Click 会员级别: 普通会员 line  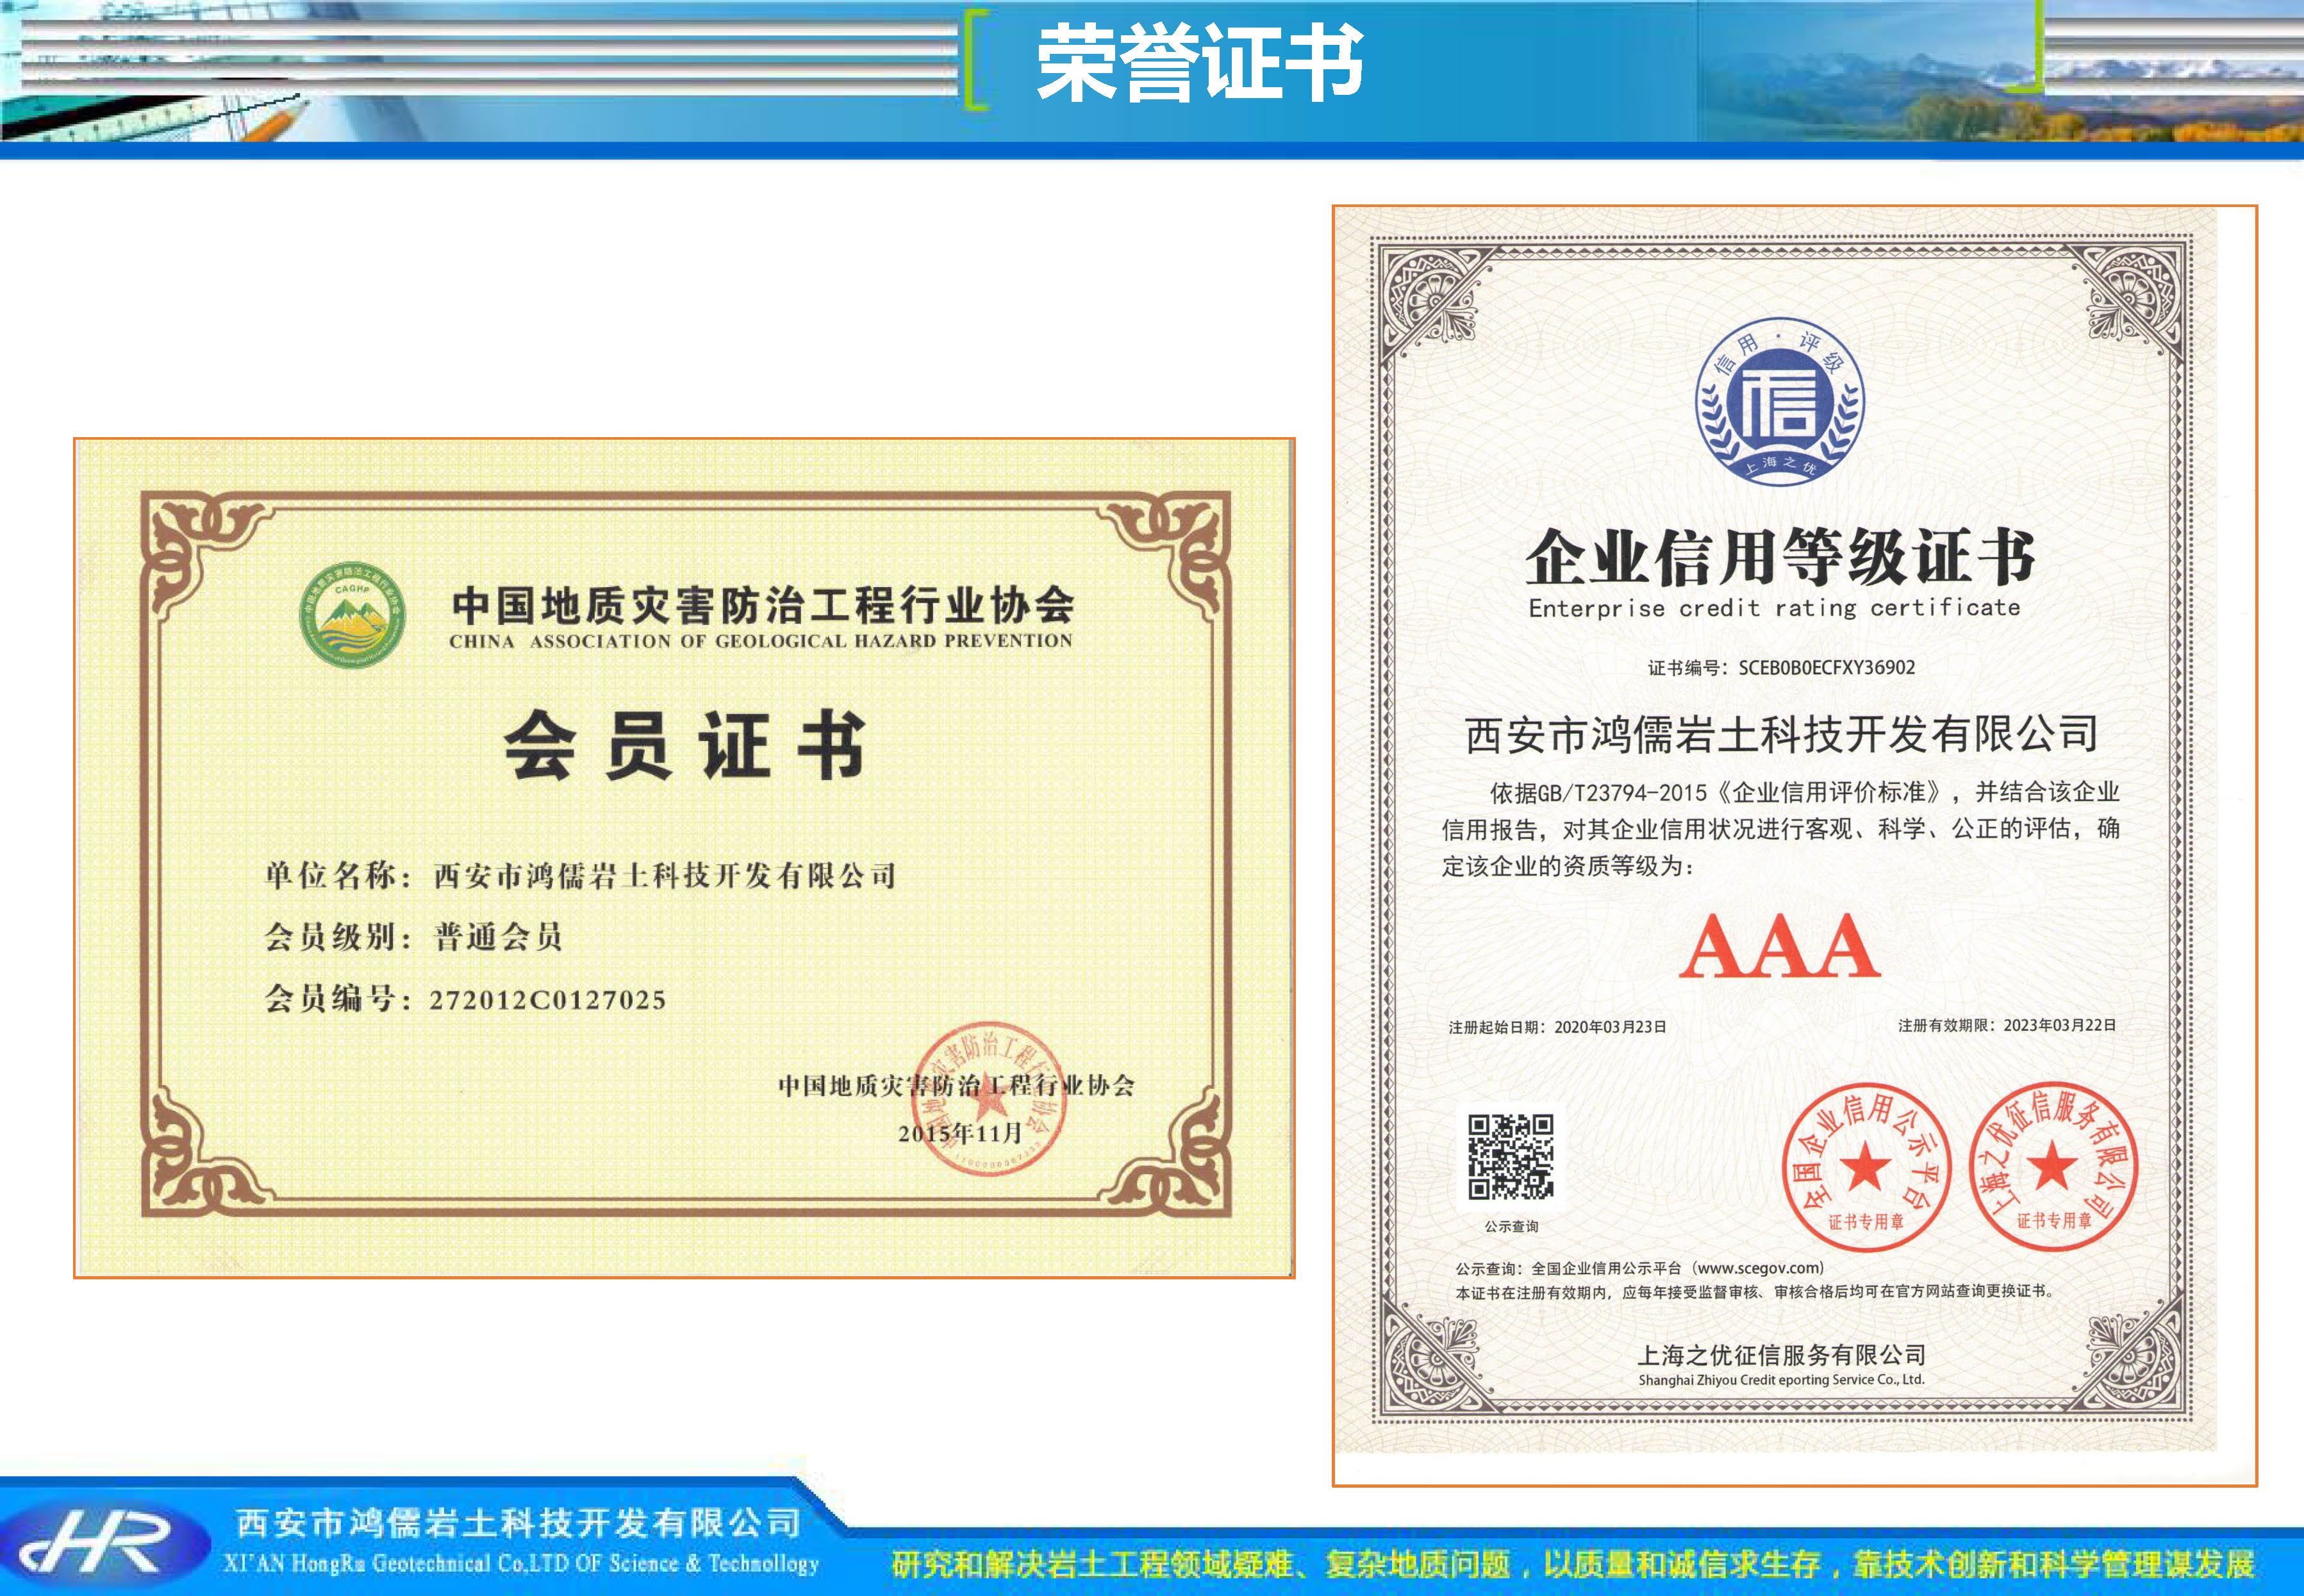point(413,937)
